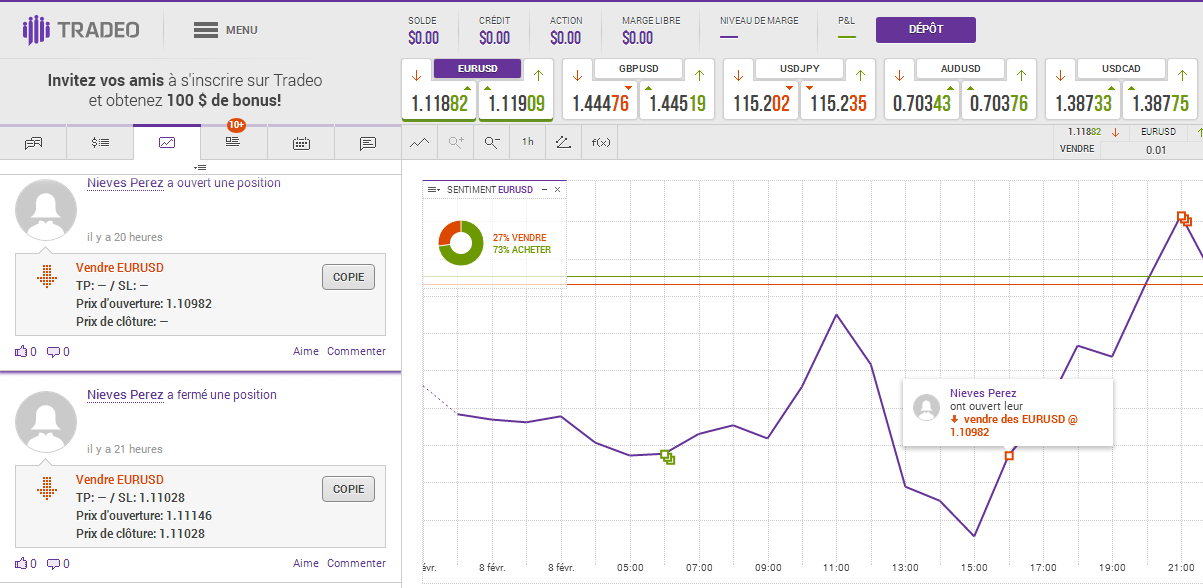The height and width of the screenshot is (588, 1203).
Task: Open the EURUSD pair selector
Action: (x=477, y=69)
